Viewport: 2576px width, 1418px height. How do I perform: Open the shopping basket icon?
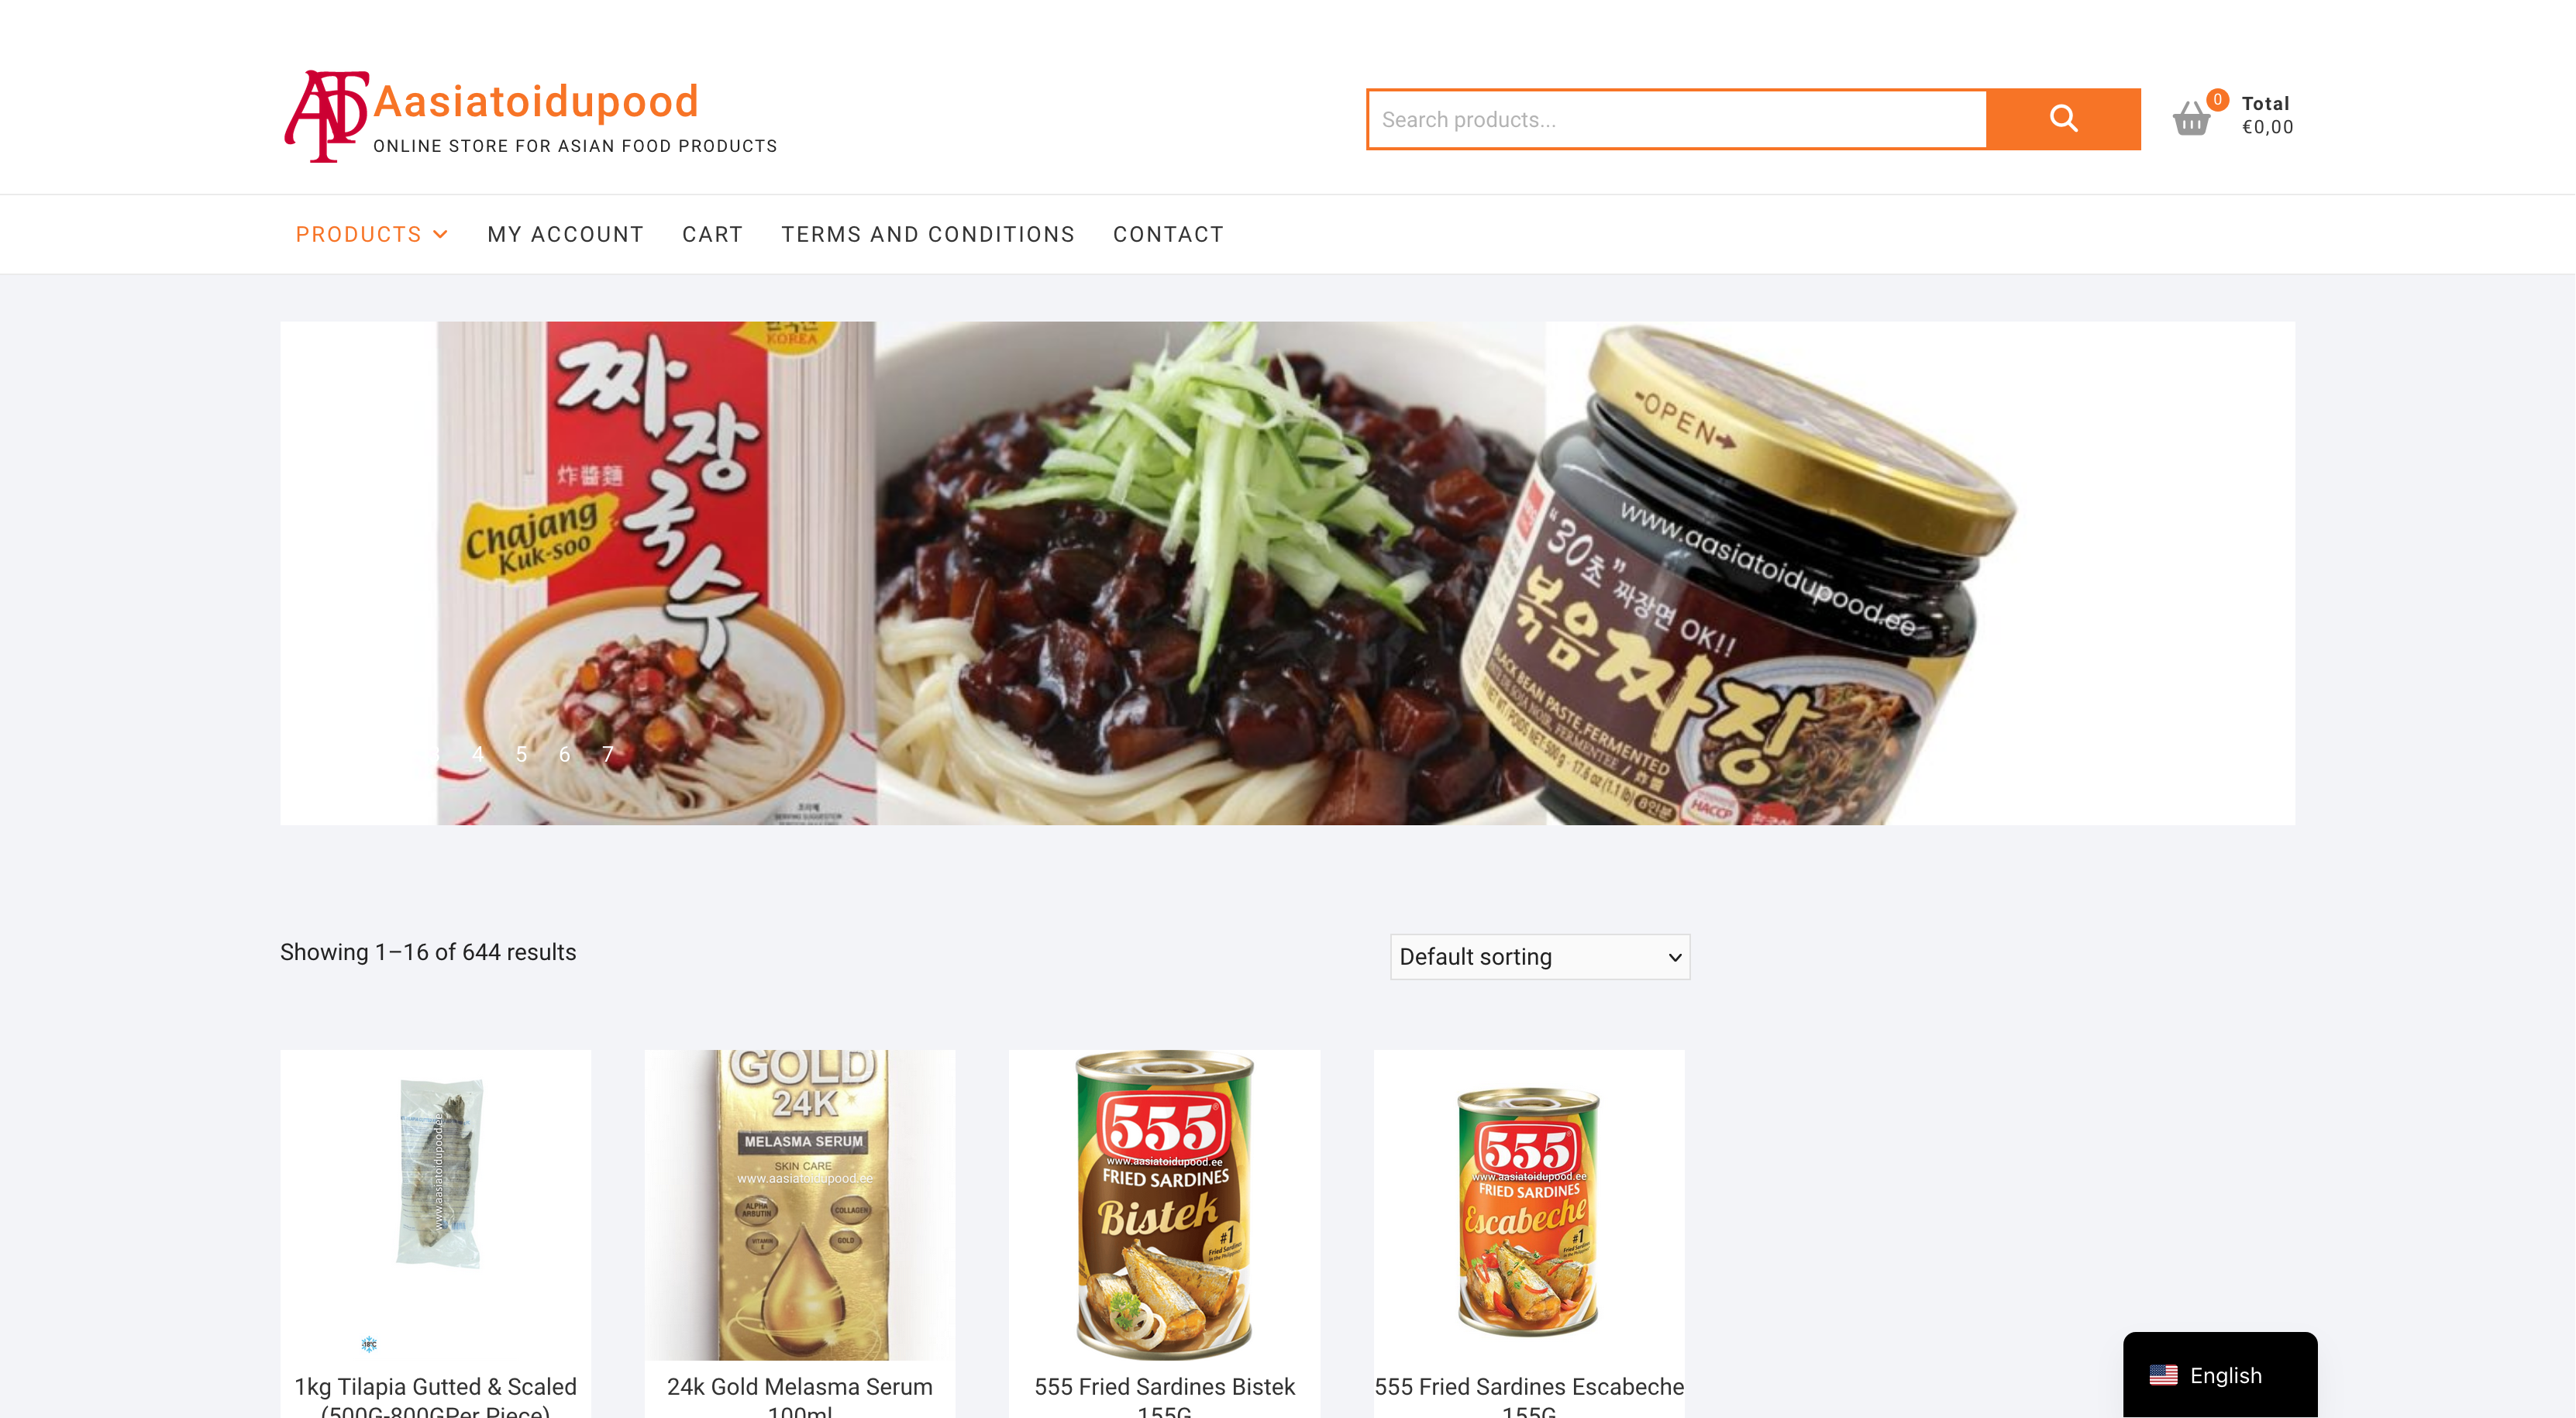point(2191,119)
